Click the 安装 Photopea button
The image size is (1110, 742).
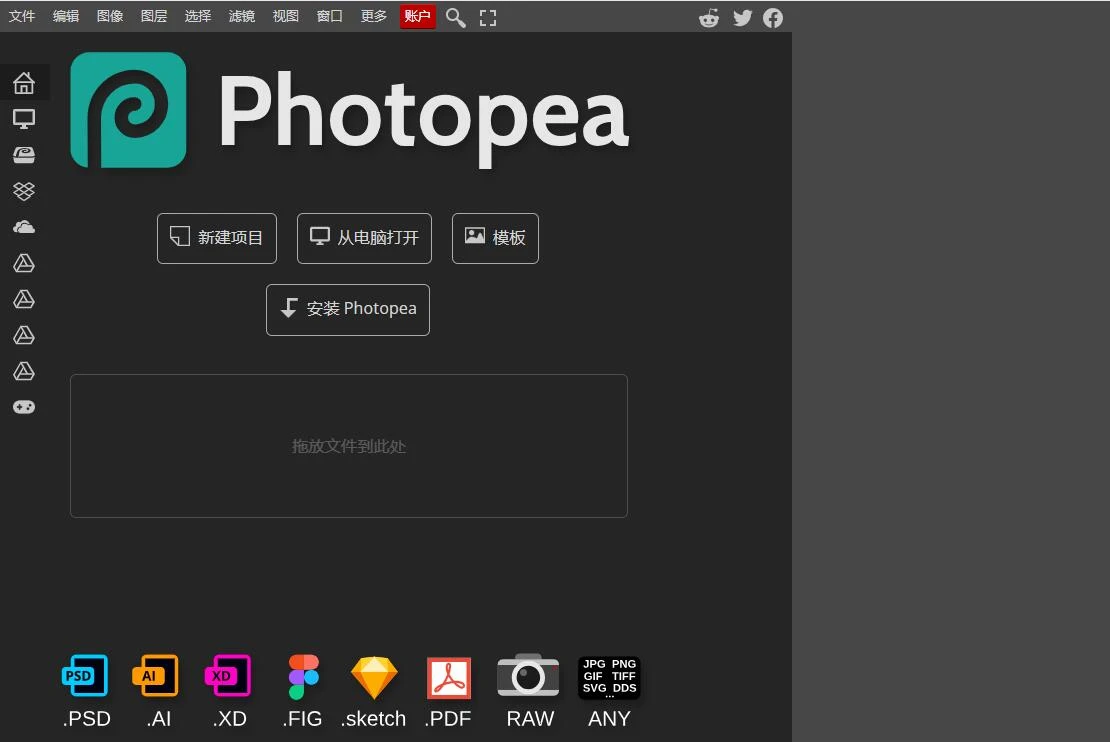[x=348, y=309]
